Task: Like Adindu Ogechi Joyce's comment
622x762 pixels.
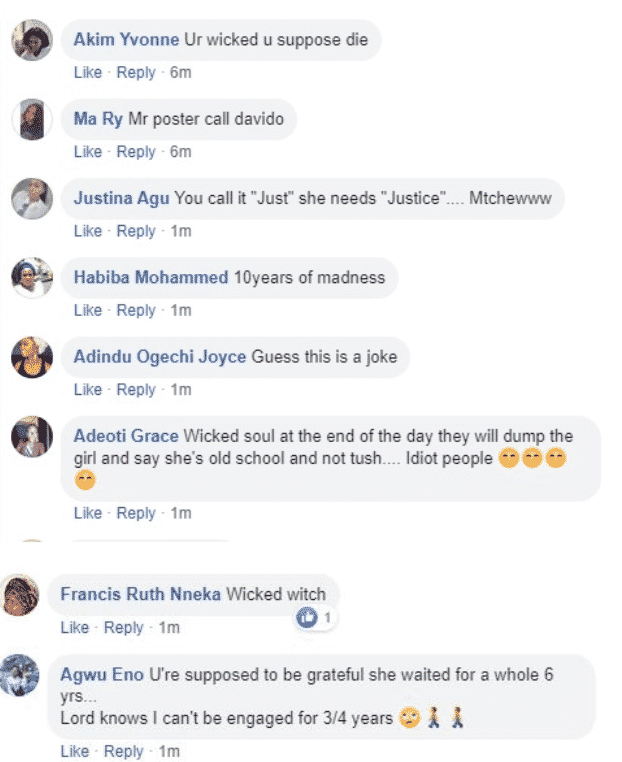Action: [88, 389]
